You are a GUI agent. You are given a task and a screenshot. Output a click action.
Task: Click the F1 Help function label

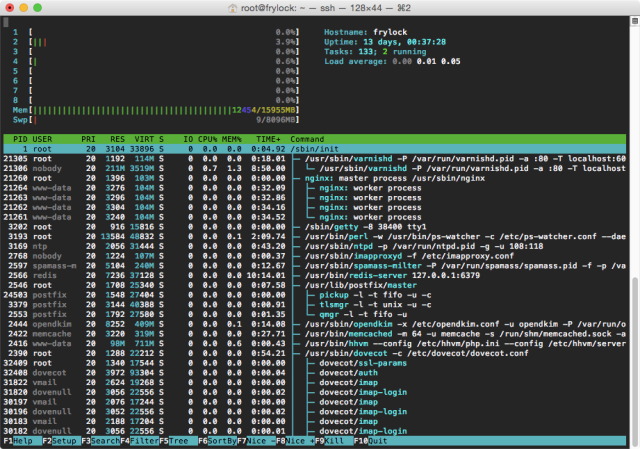click(22, 441)
